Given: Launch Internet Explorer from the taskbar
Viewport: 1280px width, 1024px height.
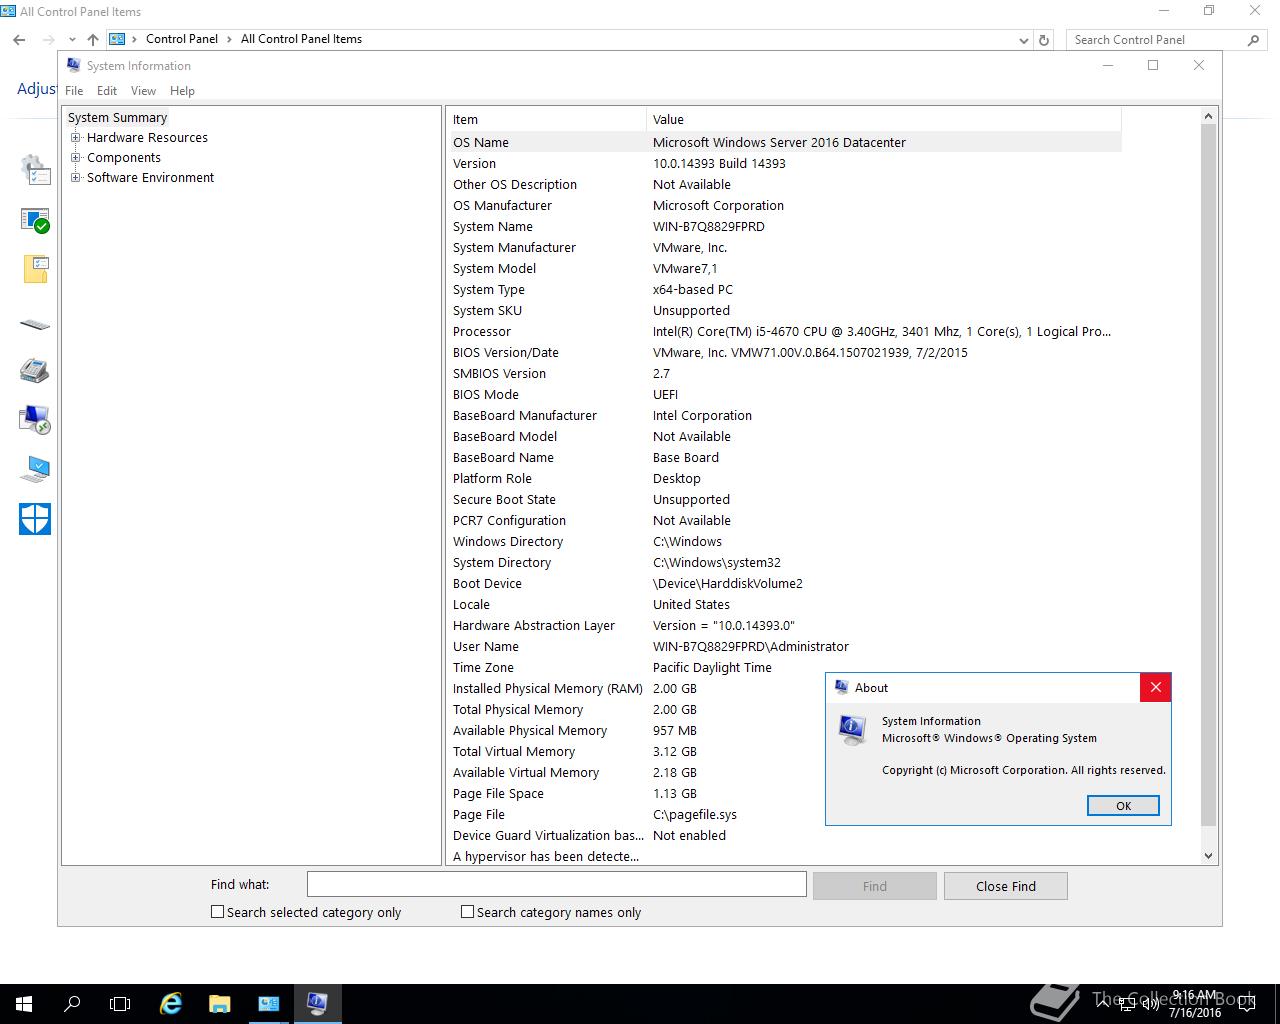Looking at the screenshot, I should pos(171,1003).
